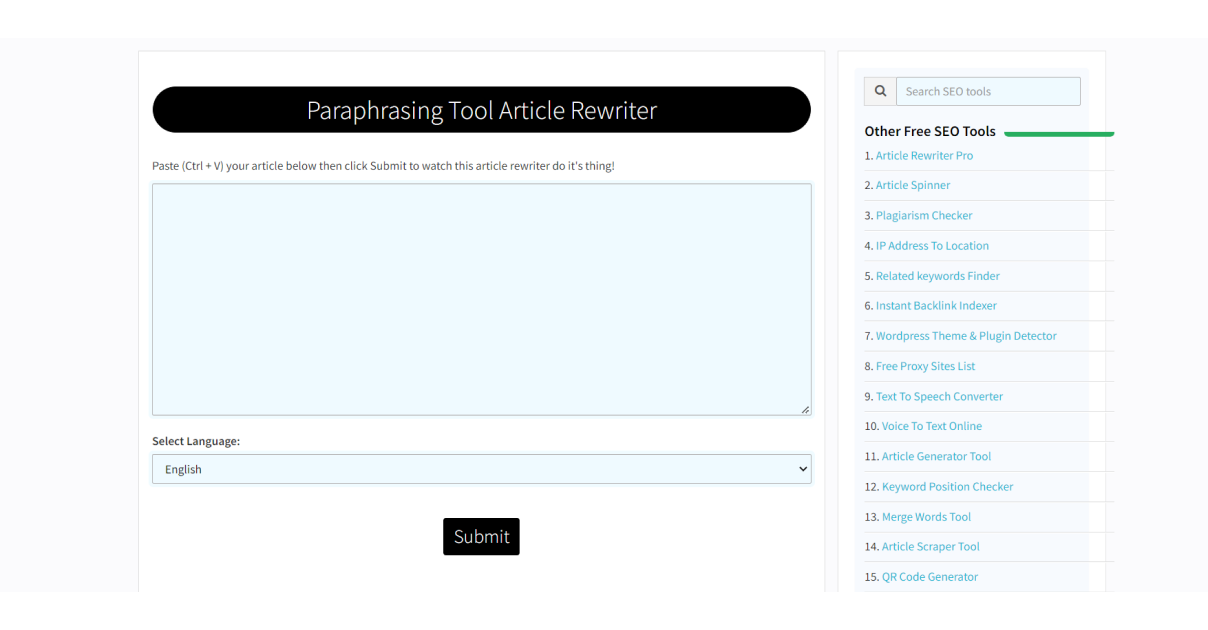Open Article Scraper Tool
This screenshot has height=630, width=1208.
(930, 547)
